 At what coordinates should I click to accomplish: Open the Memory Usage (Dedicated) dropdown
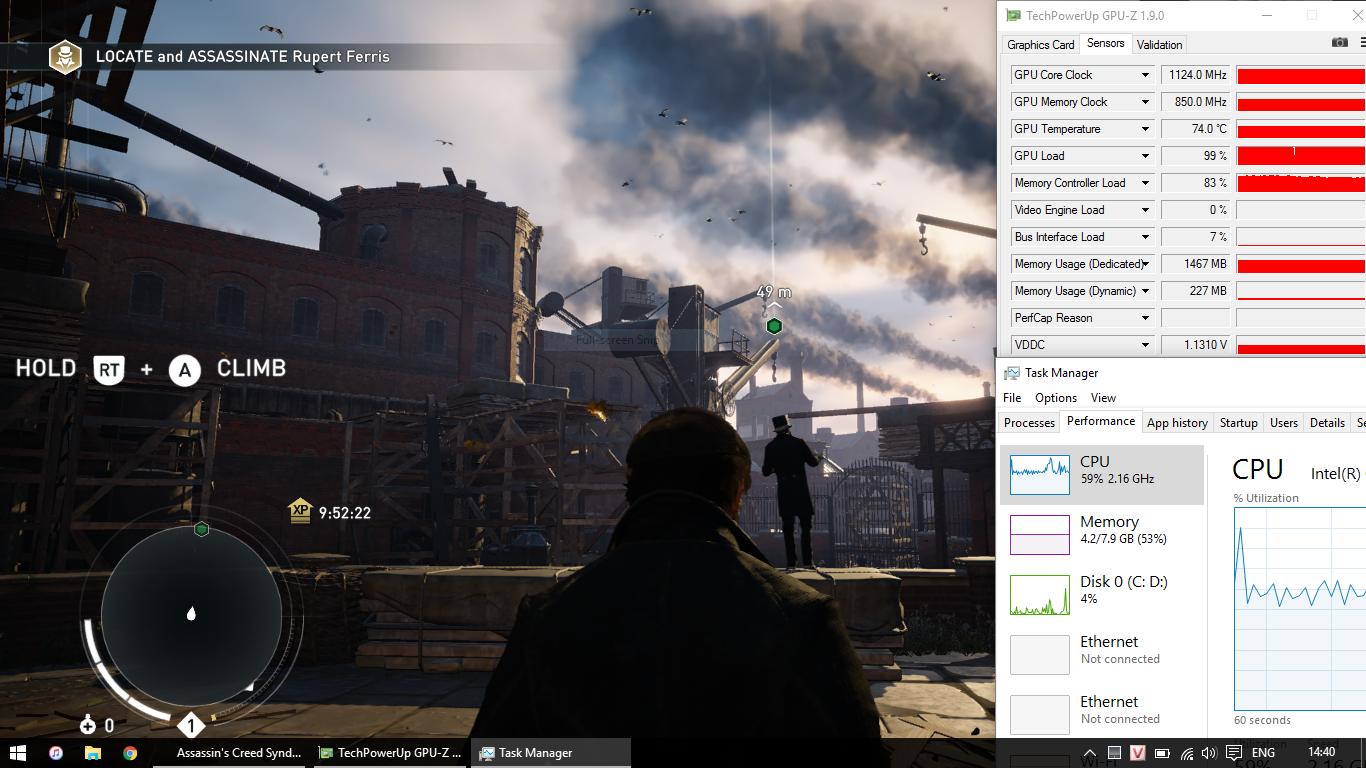click(x=1145, y=264)
